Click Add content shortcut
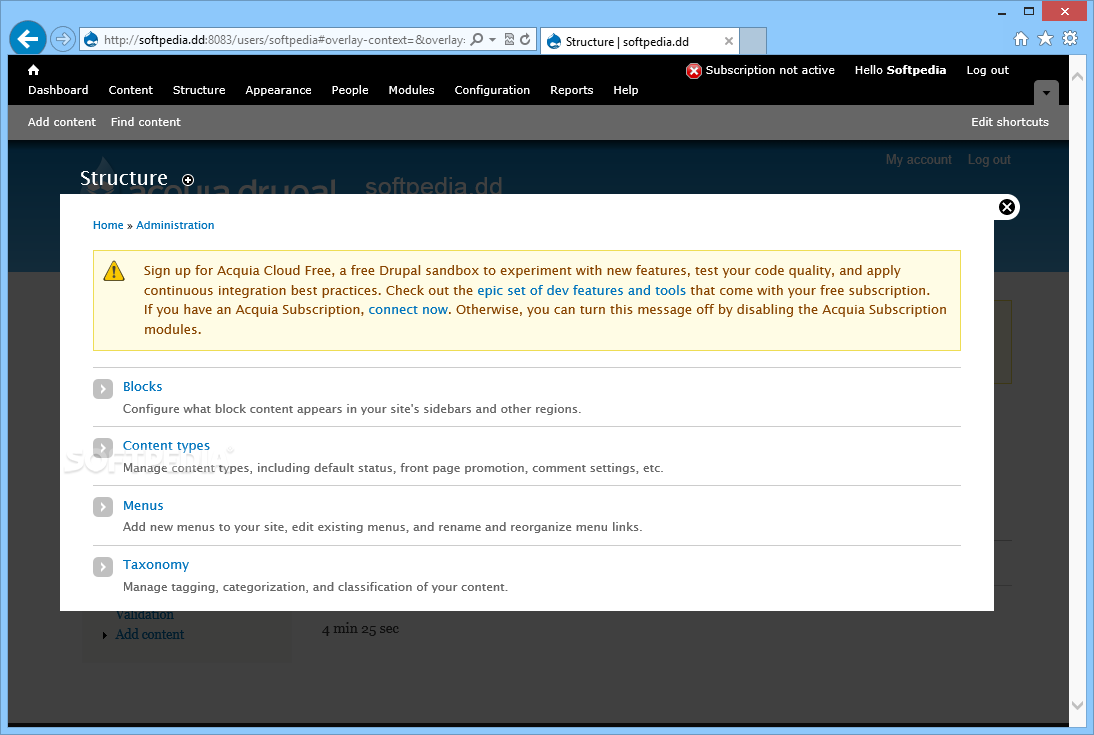Screen dimensions: 1094x735 [61, 122]
